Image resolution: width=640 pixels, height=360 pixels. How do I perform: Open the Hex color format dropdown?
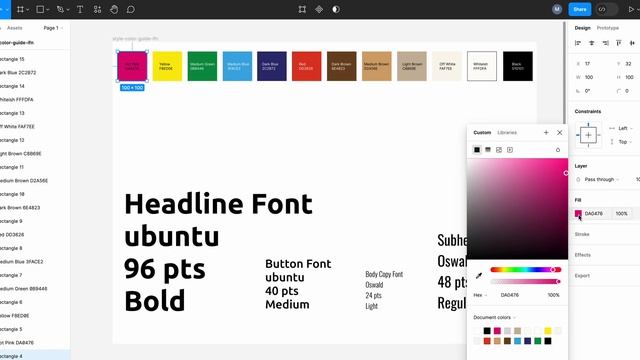[480, 295]
